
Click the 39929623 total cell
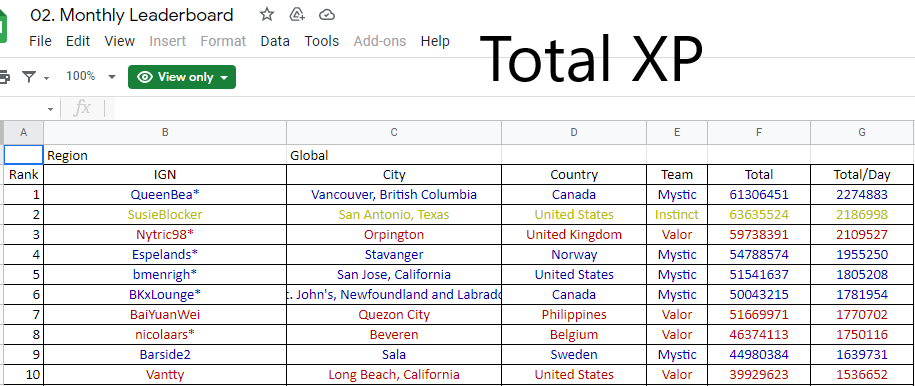(x=759, y=374)
